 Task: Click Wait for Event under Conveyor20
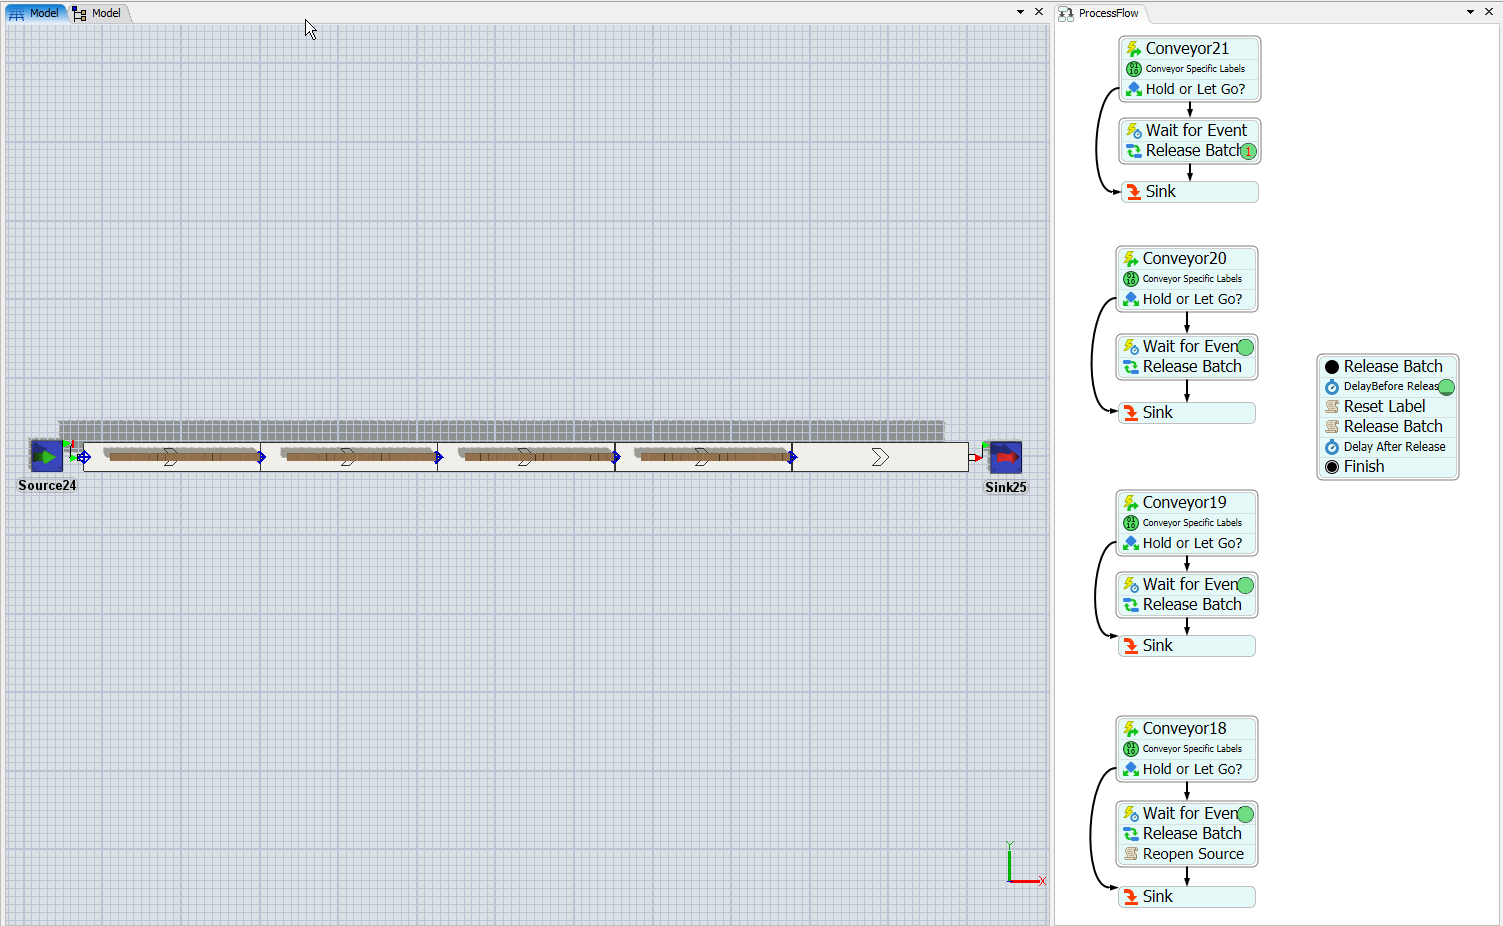(1188, 347)
